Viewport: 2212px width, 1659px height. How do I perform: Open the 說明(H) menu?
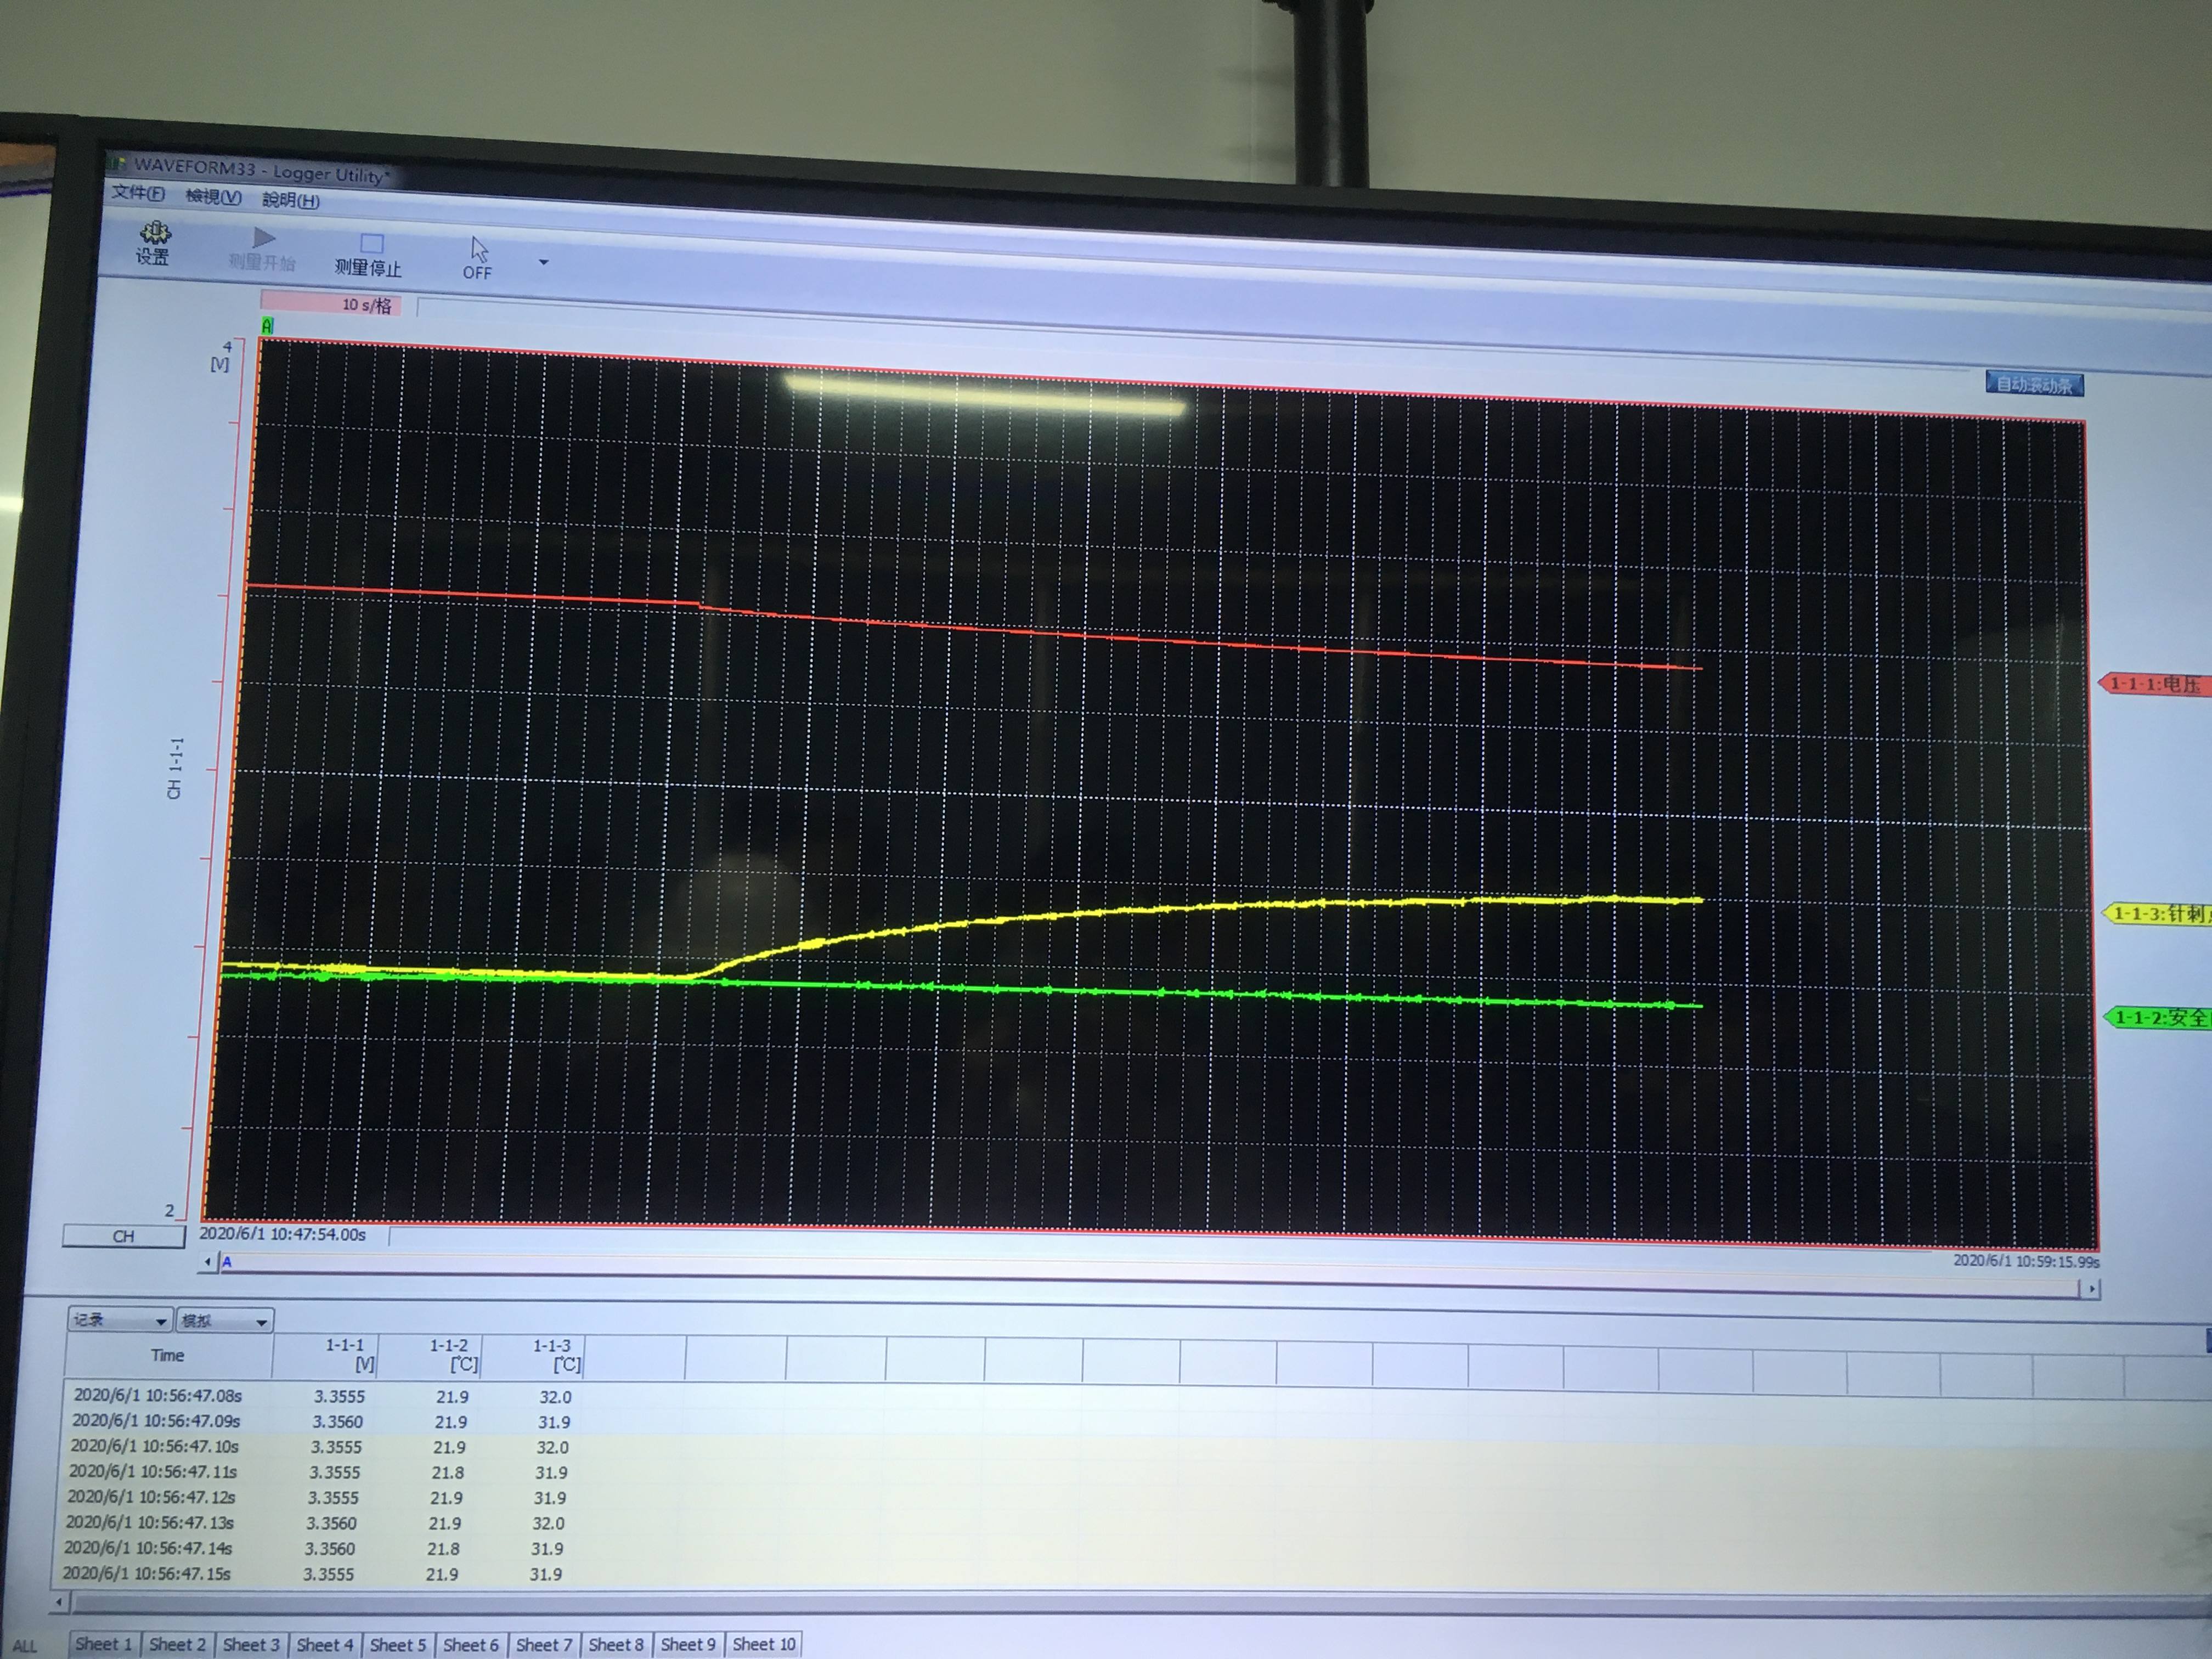click(x=291, y=200)
